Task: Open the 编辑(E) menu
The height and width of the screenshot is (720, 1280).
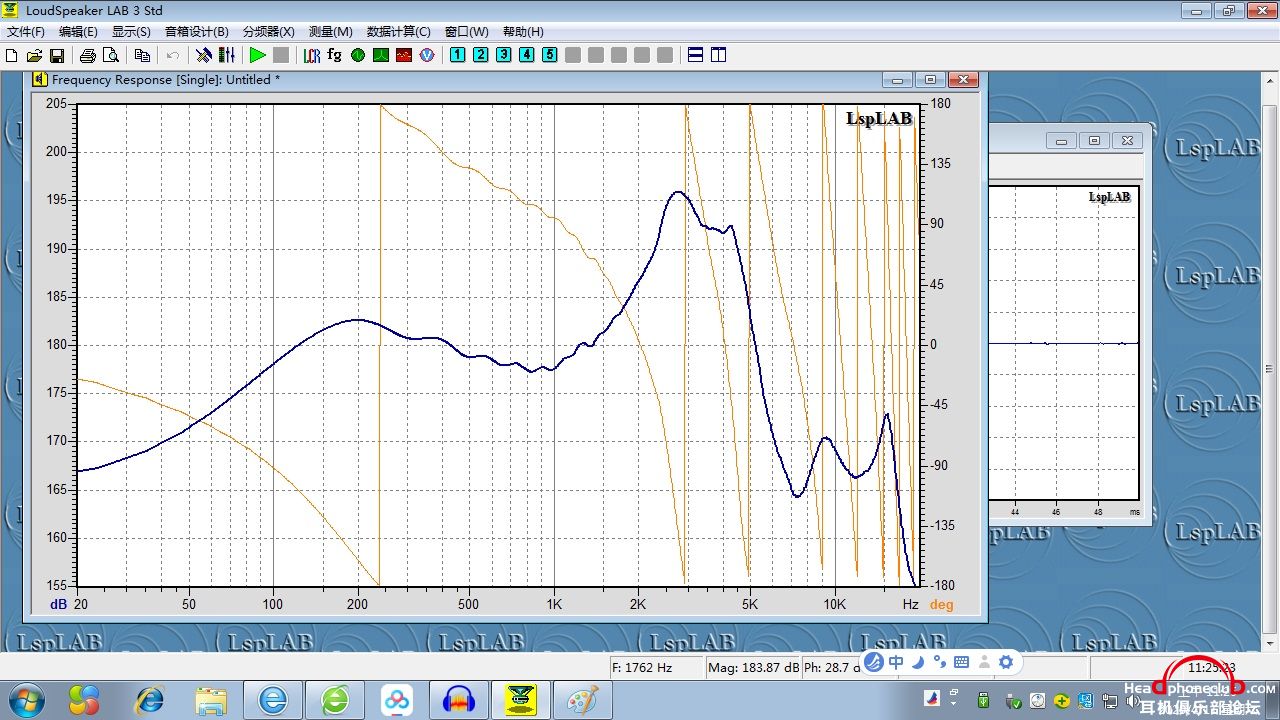Action: (x=78, y=32)
